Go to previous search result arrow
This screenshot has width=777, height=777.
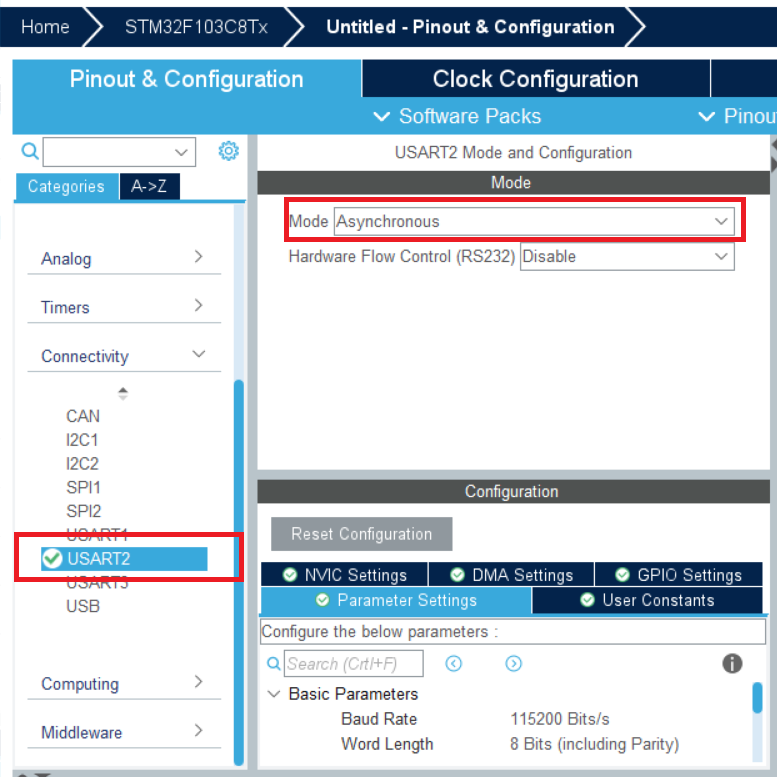coord(453,664)
